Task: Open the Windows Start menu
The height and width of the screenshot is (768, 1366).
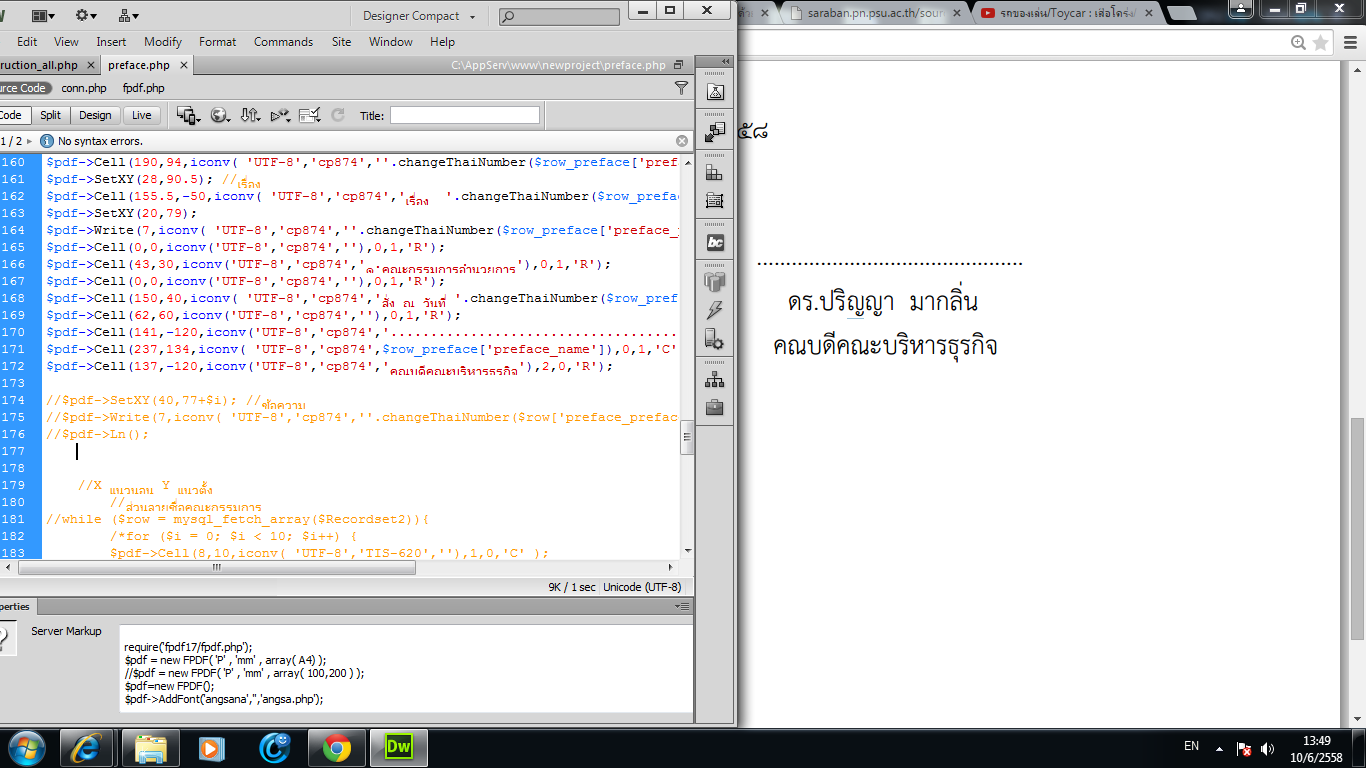Action: (26, 748)
